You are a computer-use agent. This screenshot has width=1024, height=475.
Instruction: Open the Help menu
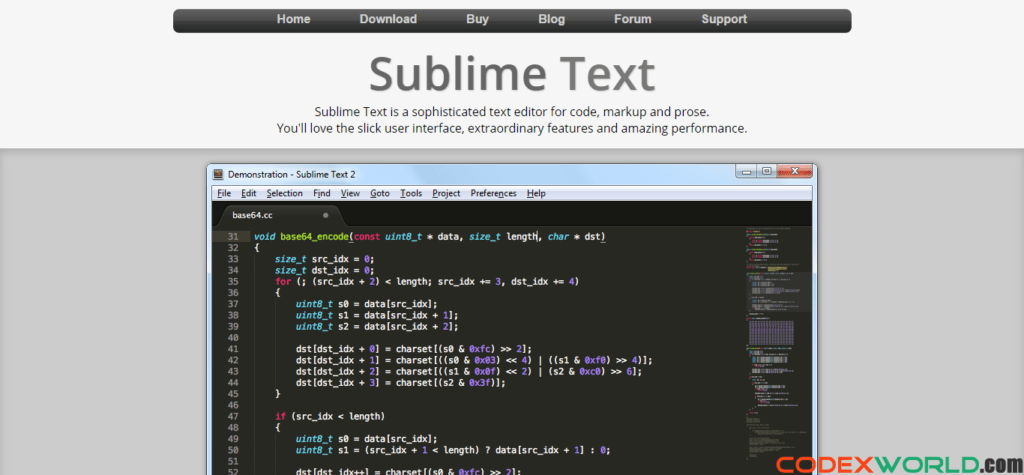coord(536,193)
